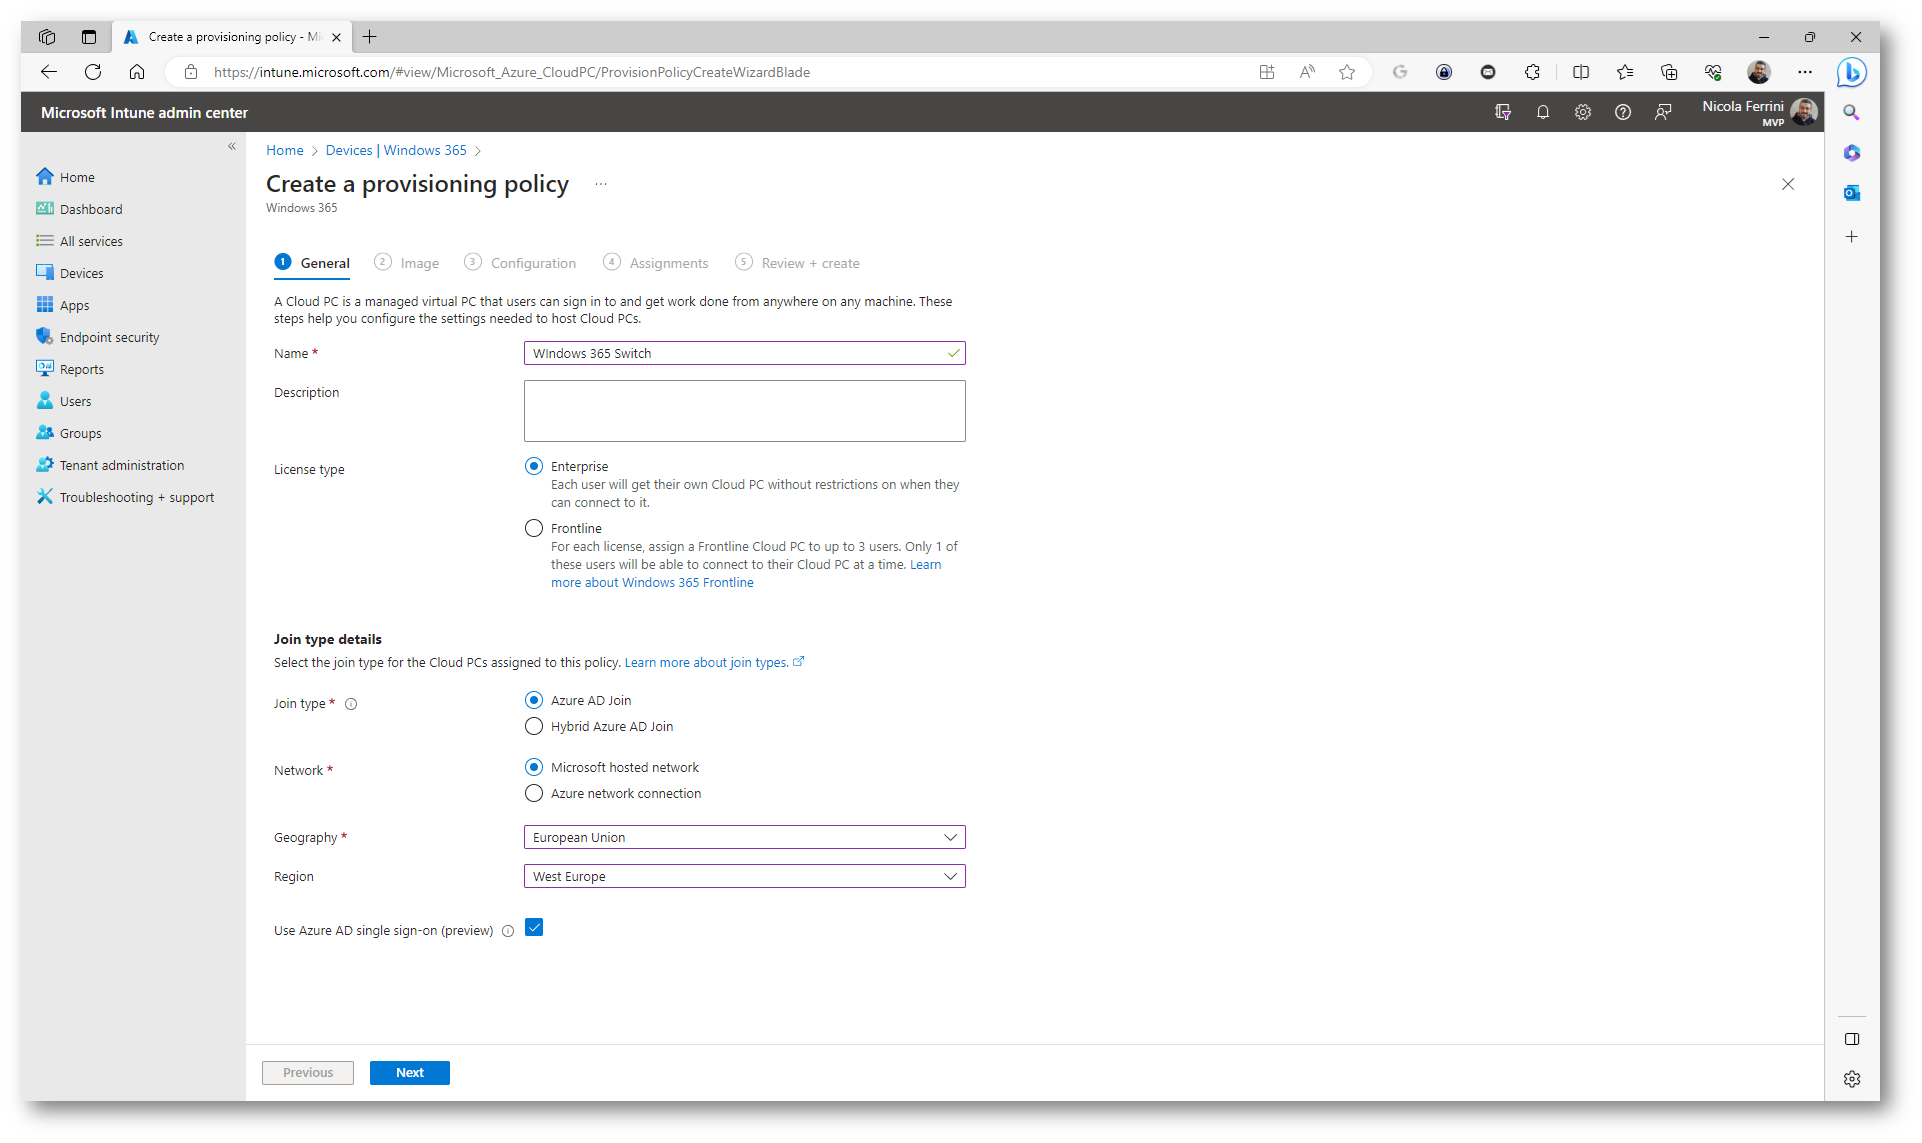Image resolution: width=1922 pixels, height=1143 pixels.
Task: Click the feedback icon in header
Action: (x=1663, y=112)
